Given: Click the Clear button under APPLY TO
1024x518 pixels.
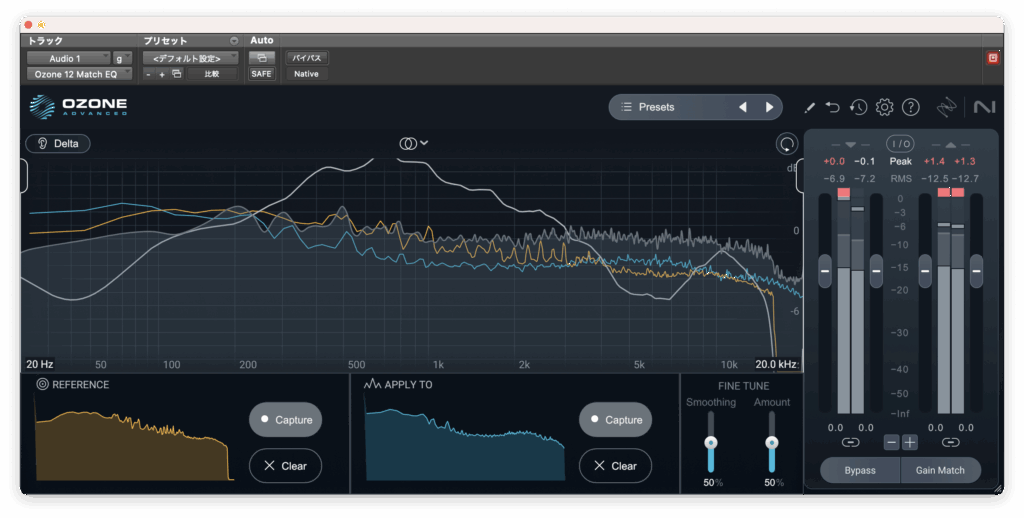Looking at the screenshot, I should point(615,466).
